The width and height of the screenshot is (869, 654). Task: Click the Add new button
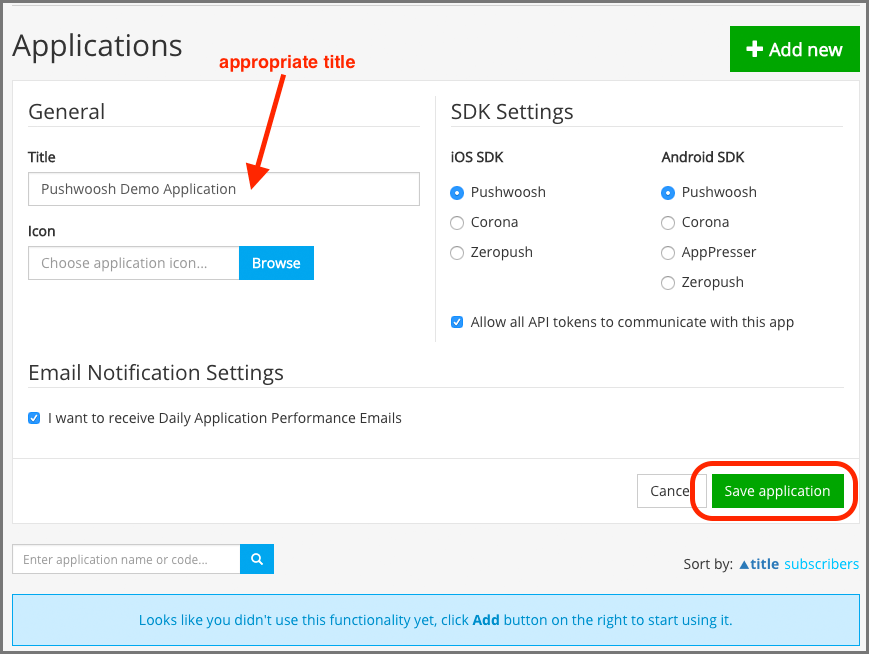pyautogui.click(x=794, y=49)
